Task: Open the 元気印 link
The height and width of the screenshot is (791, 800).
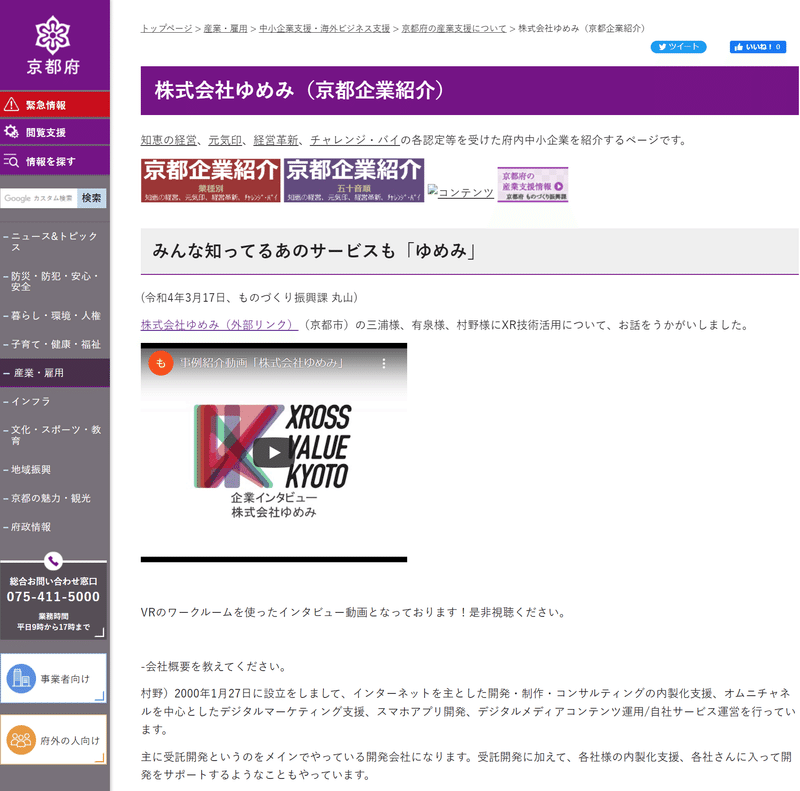Action: (225, 140)
